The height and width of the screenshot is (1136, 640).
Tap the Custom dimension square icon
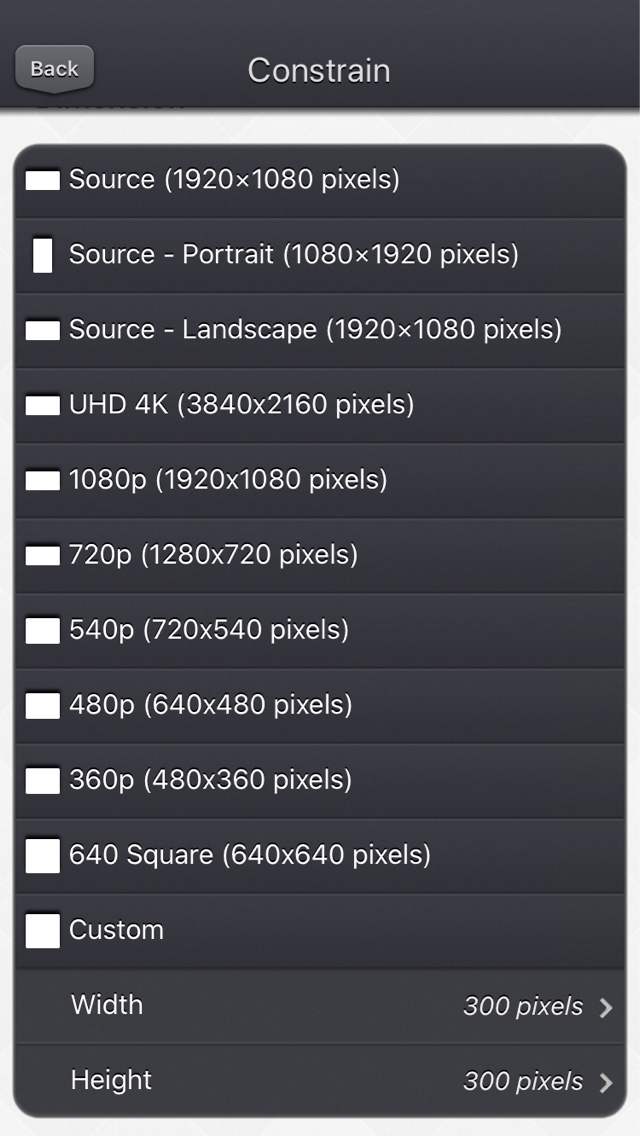(43, 931)
